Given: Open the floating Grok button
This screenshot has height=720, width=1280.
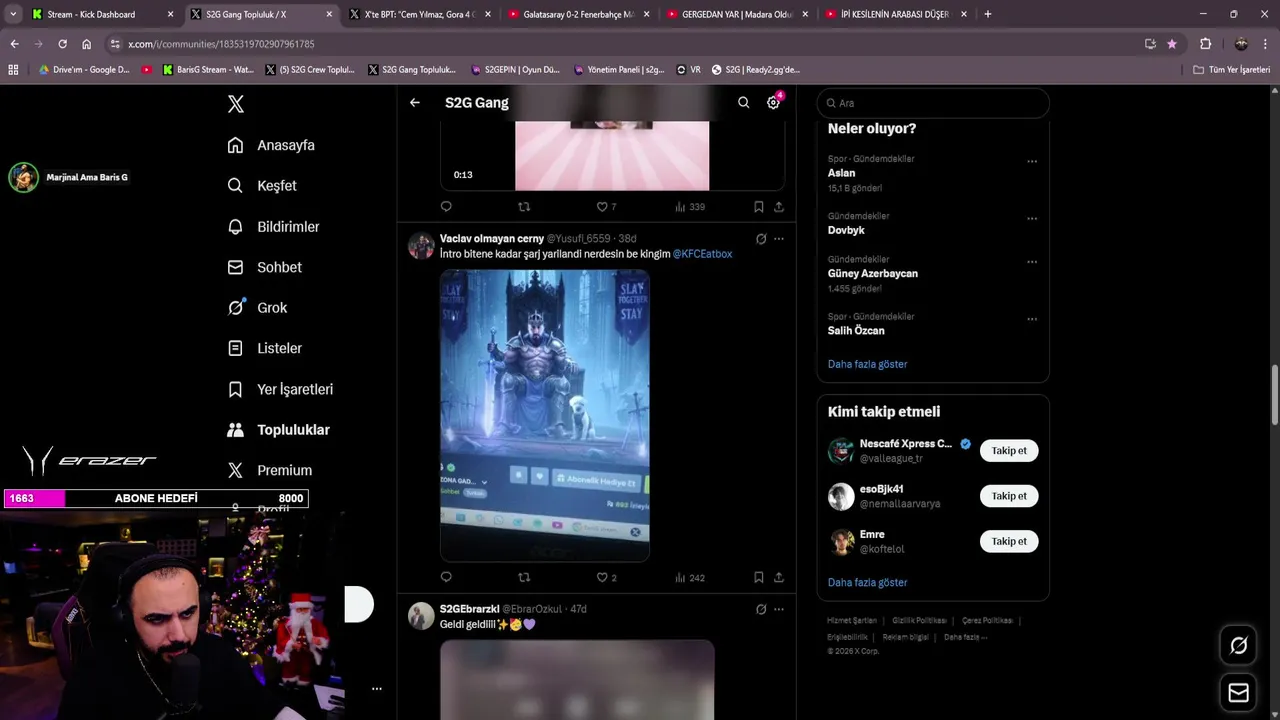Looking at the screenshot, I should coord(1238,646).
